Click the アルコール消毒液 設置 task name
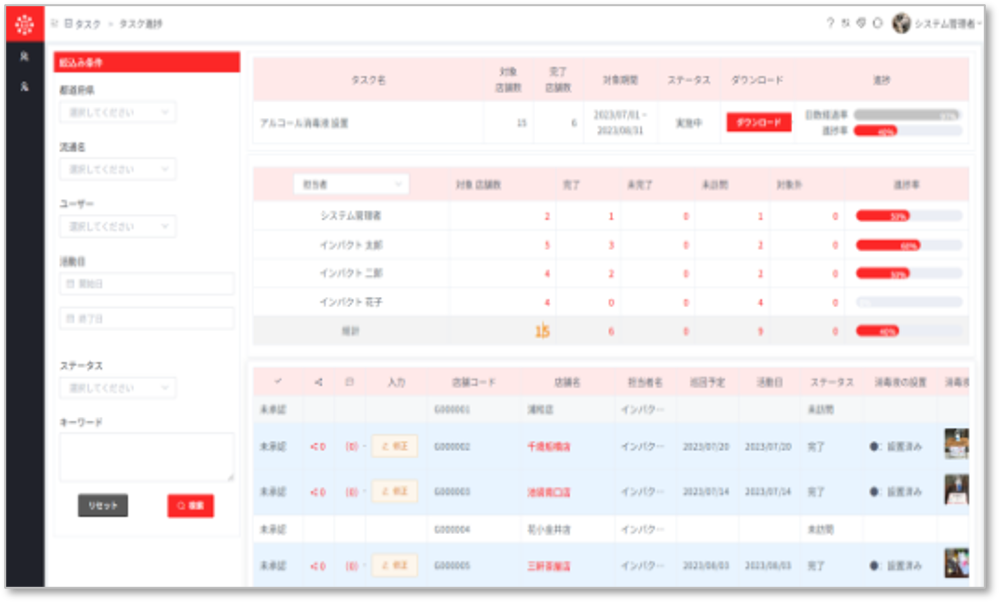This screenshot has height=602, width=999. (x=304, y=123)
